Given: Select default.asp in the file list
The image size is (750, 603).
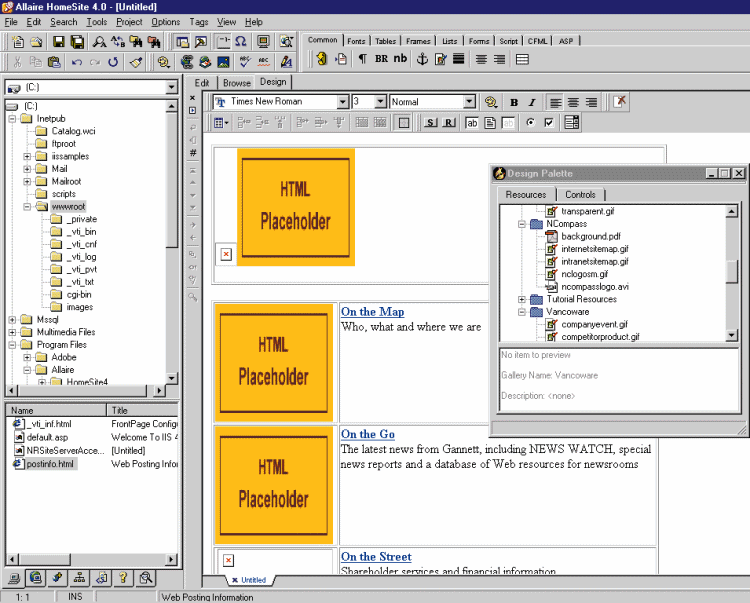Looking at the screenshot, I should tap(47, 437).
